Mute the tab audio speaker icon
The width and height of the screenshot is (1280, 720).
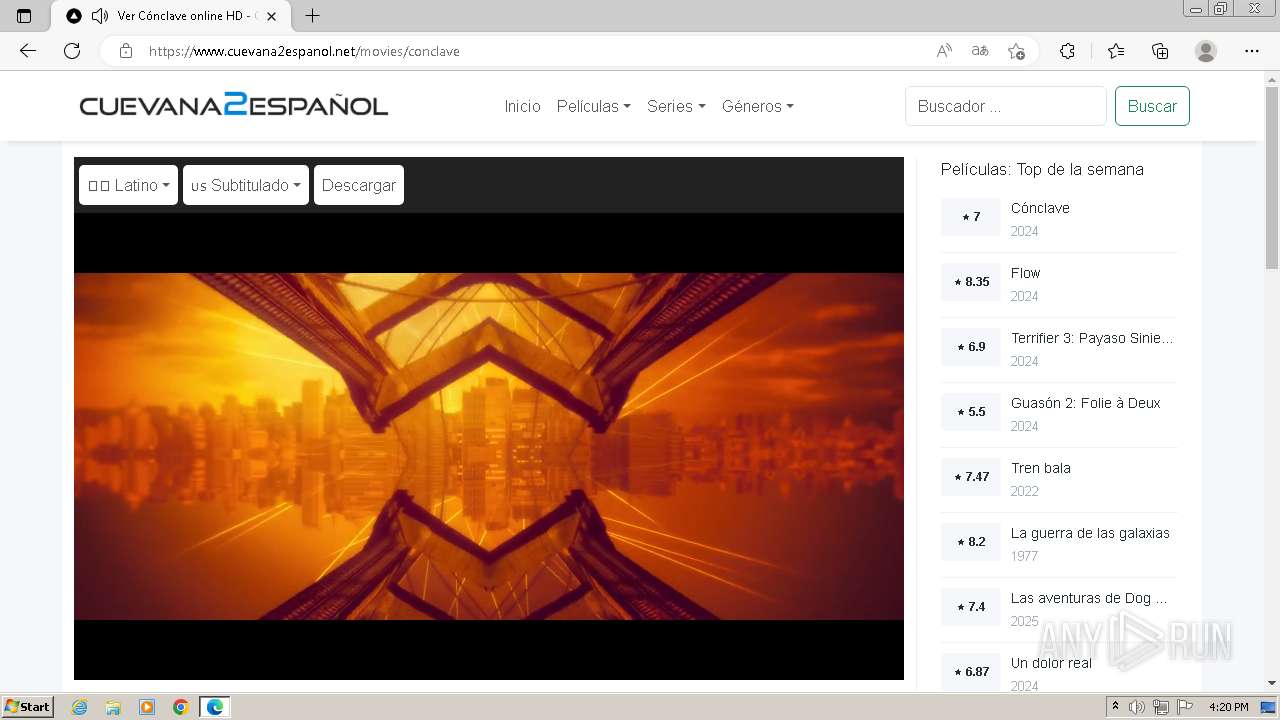coord(99,16)
